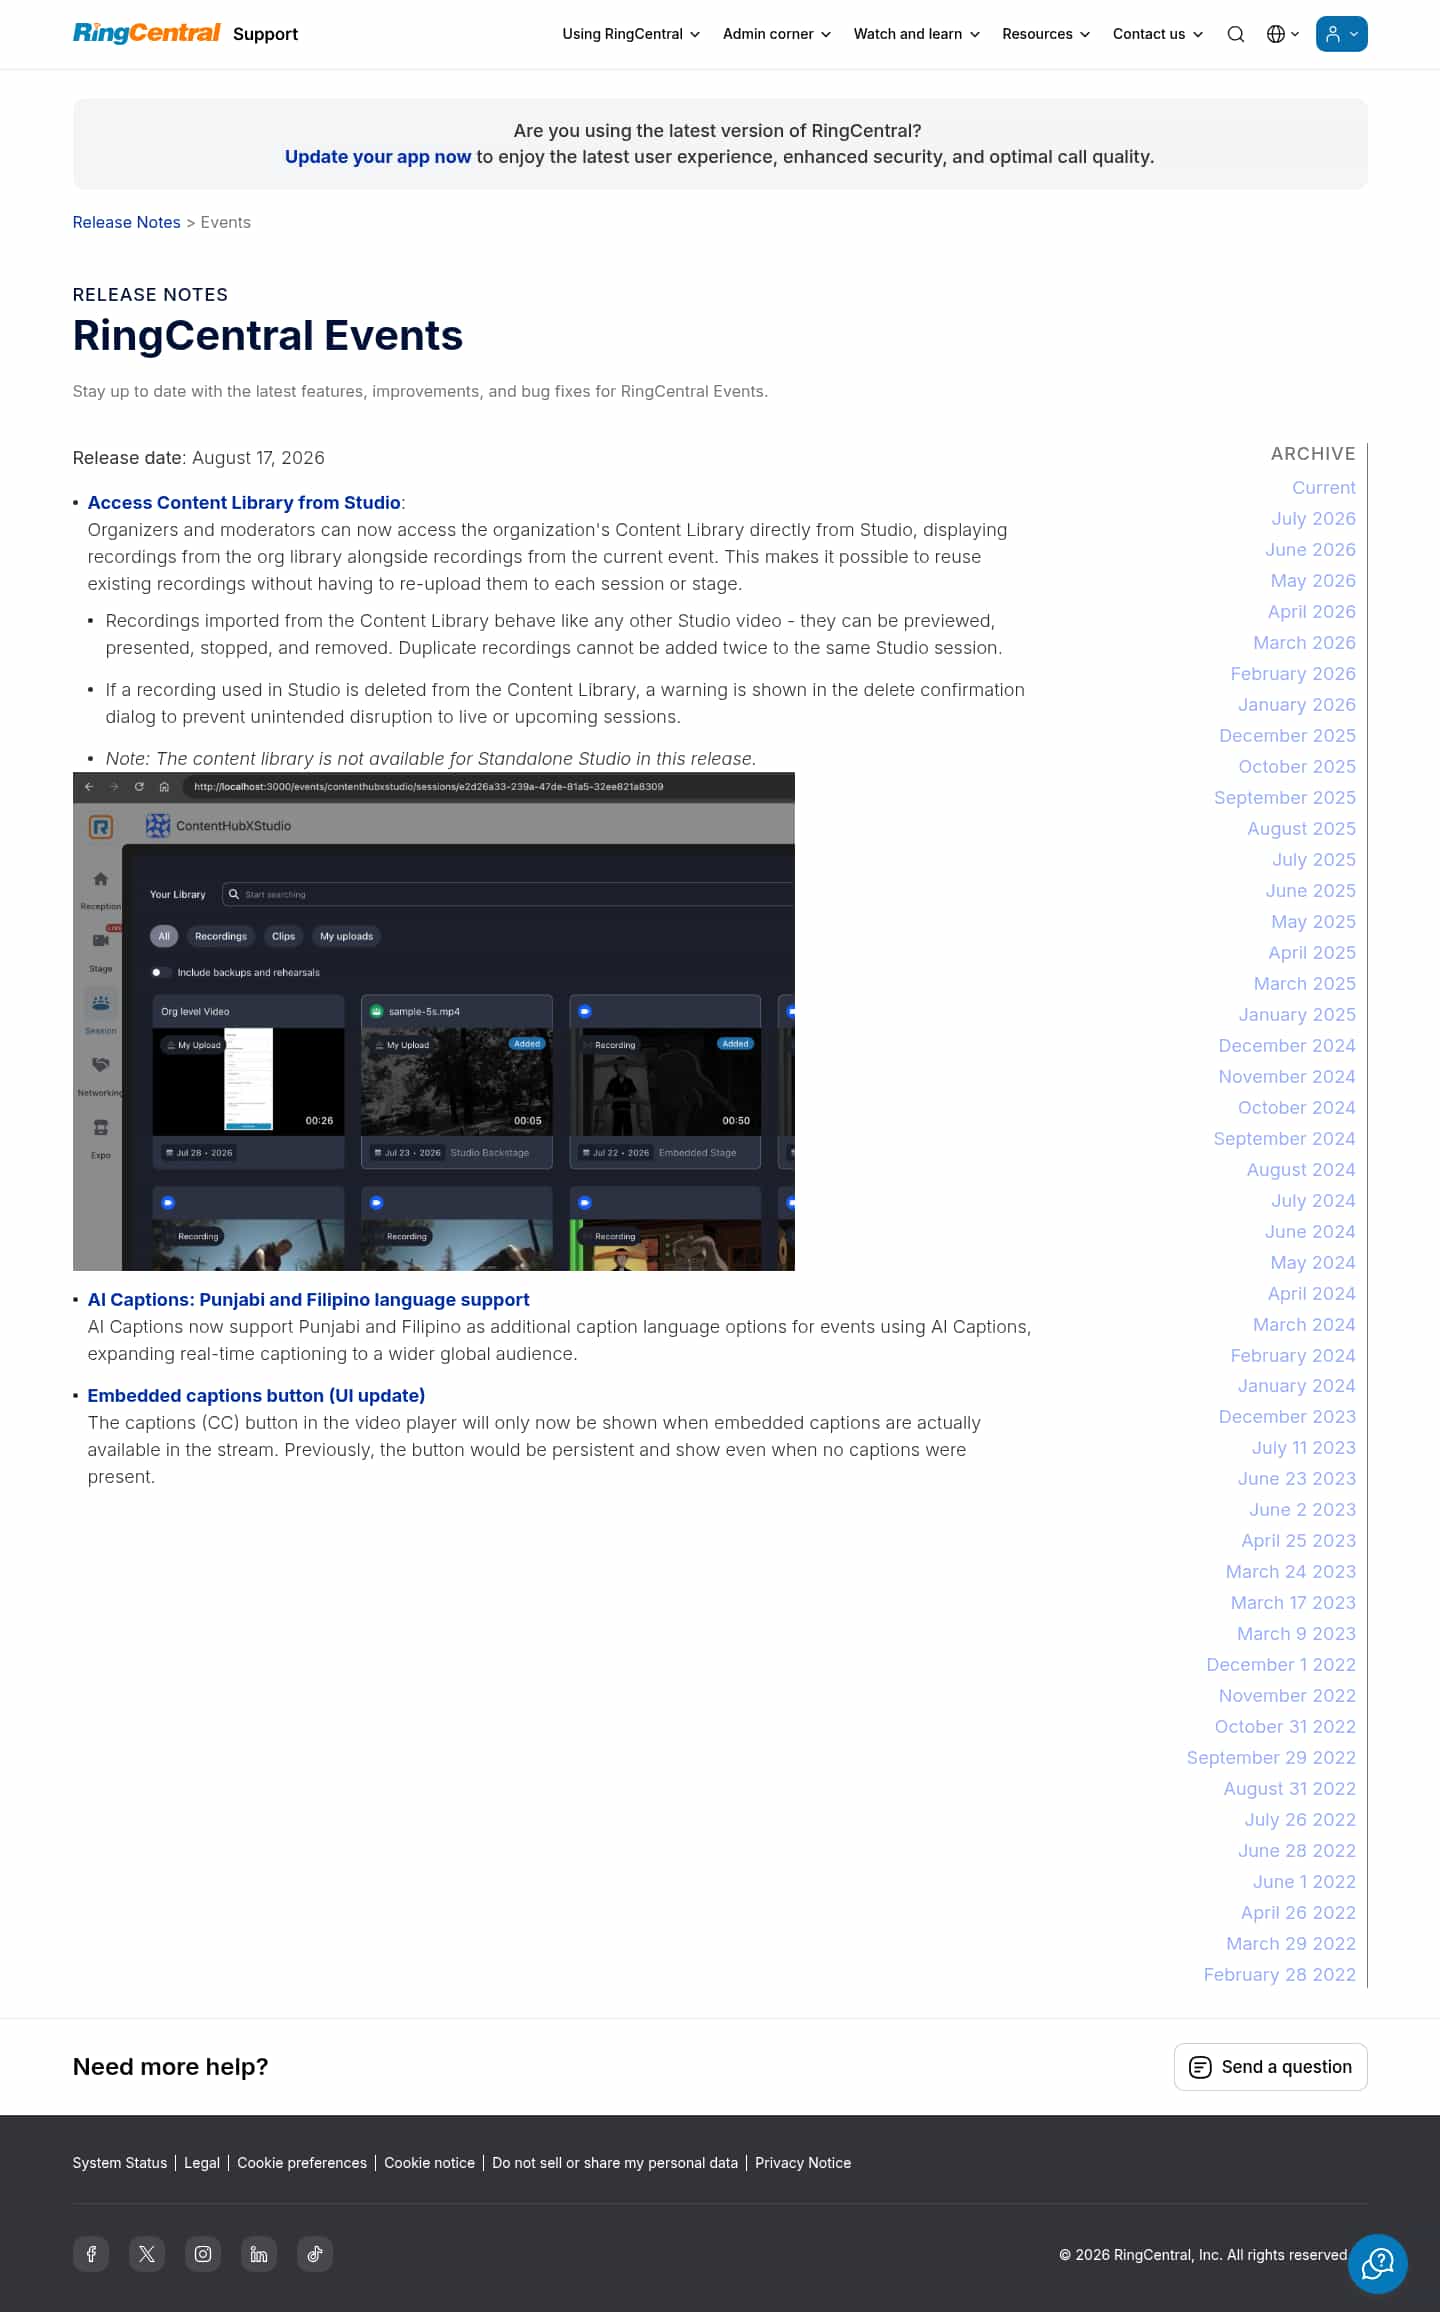The height and width of the screenshot is (2312, 1440).
Task: Open the floating chat help bubble
Action: pos(1377,2263)
